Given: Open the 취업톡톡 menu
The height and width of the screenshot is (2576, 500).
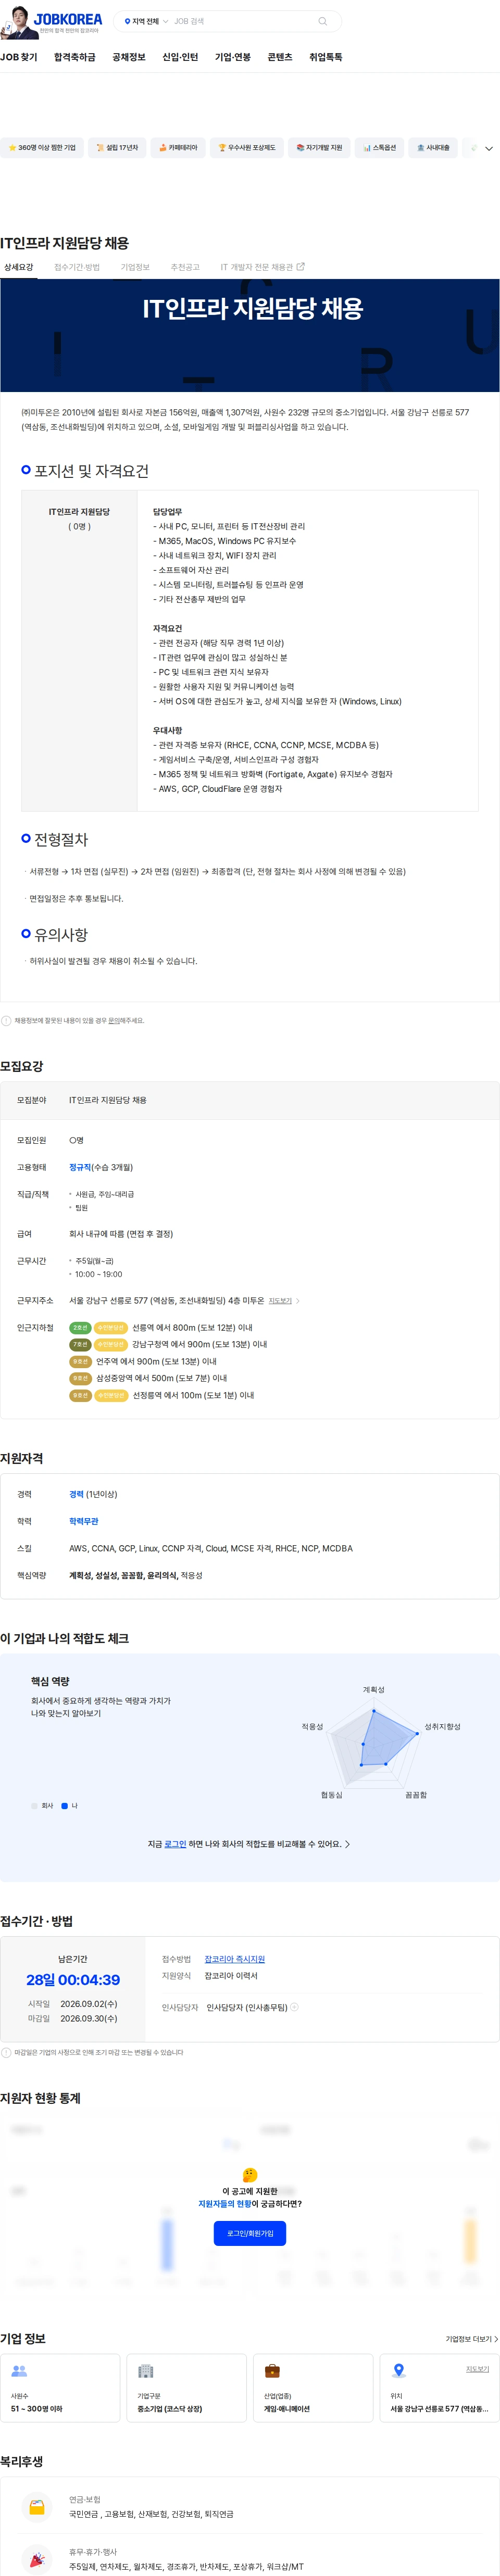Looking at the screenshot, I should point(326,57).
